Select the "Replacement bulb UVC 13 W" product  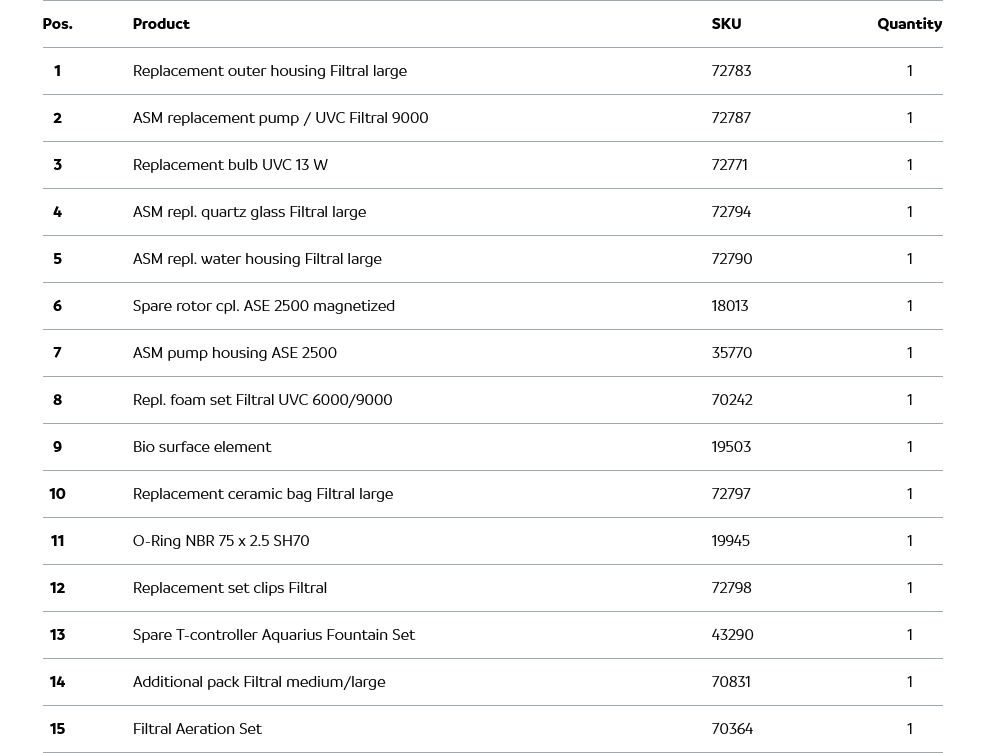pos(230,165)
